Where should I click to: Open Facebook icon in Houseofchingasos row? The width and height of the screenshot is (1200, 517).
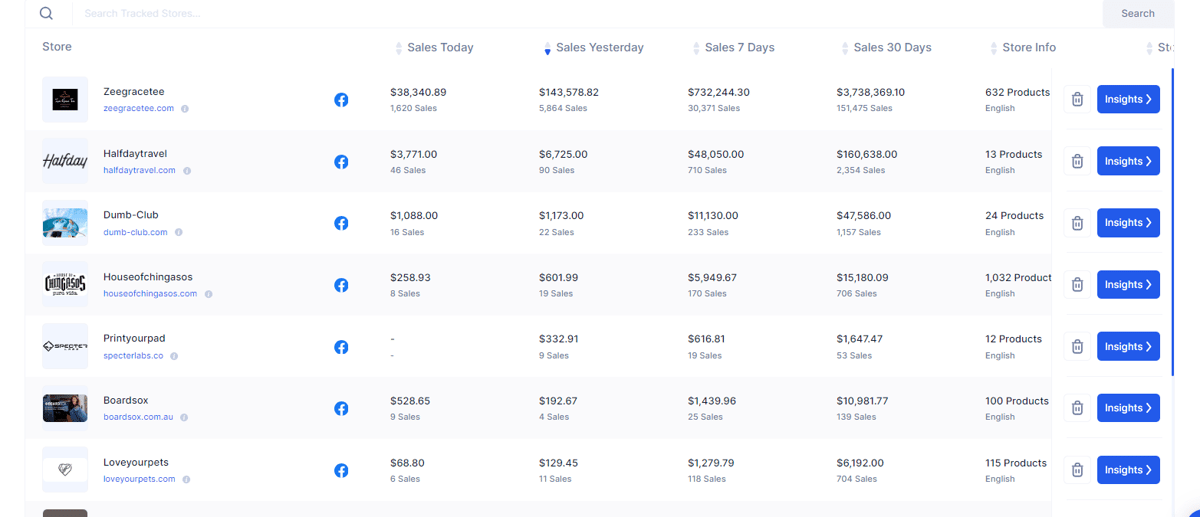pyautogui.click(x=341, y=285)
